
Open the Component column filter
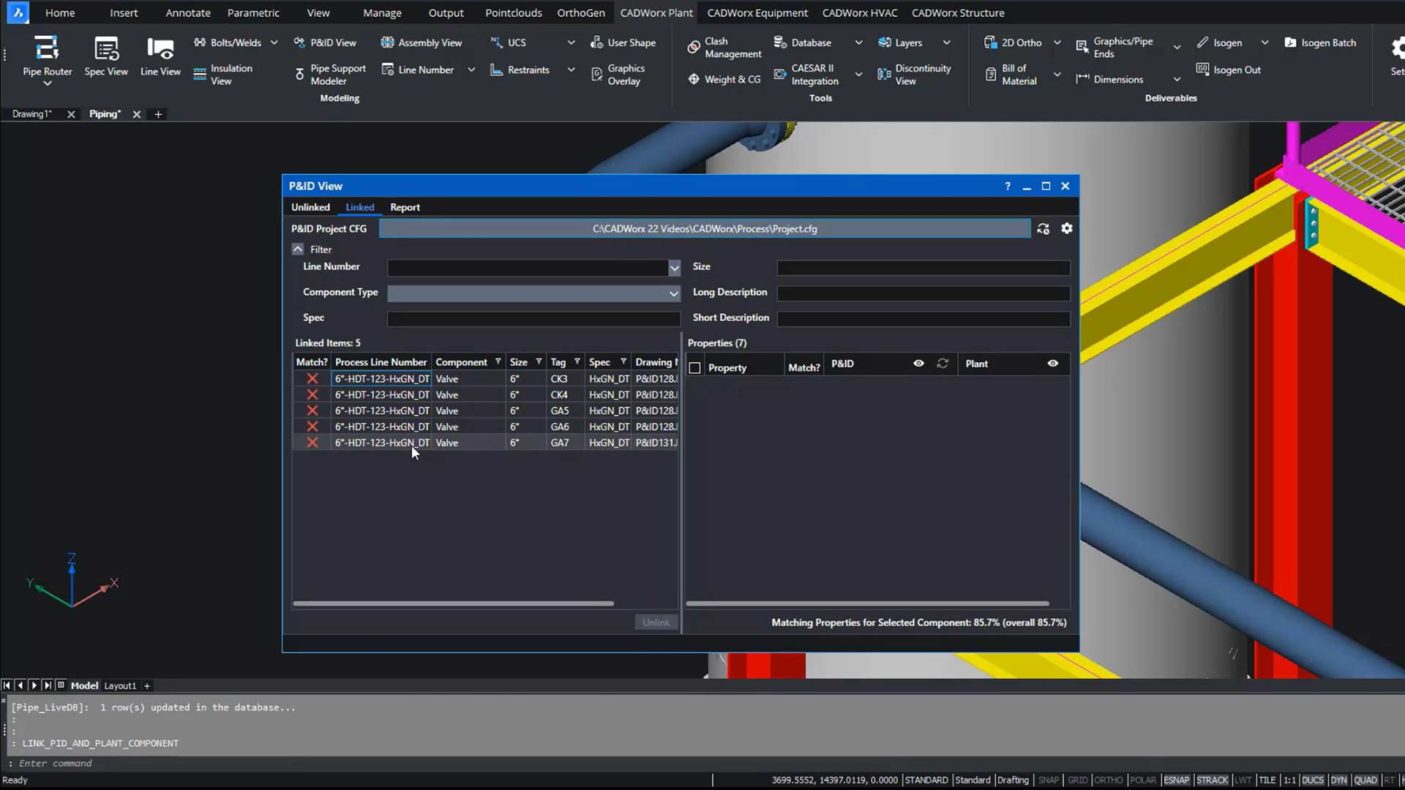tap(498, 362)
